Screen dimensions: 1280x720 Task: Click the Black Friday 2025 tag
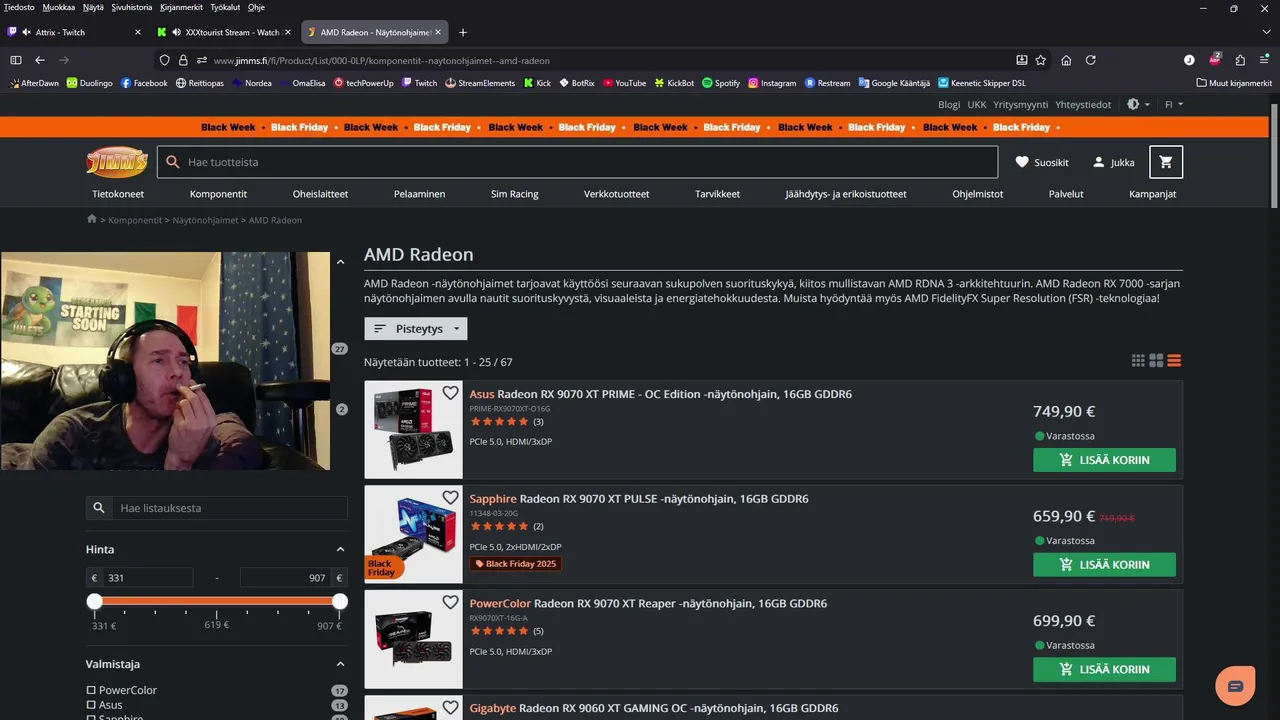pos(516,564)
